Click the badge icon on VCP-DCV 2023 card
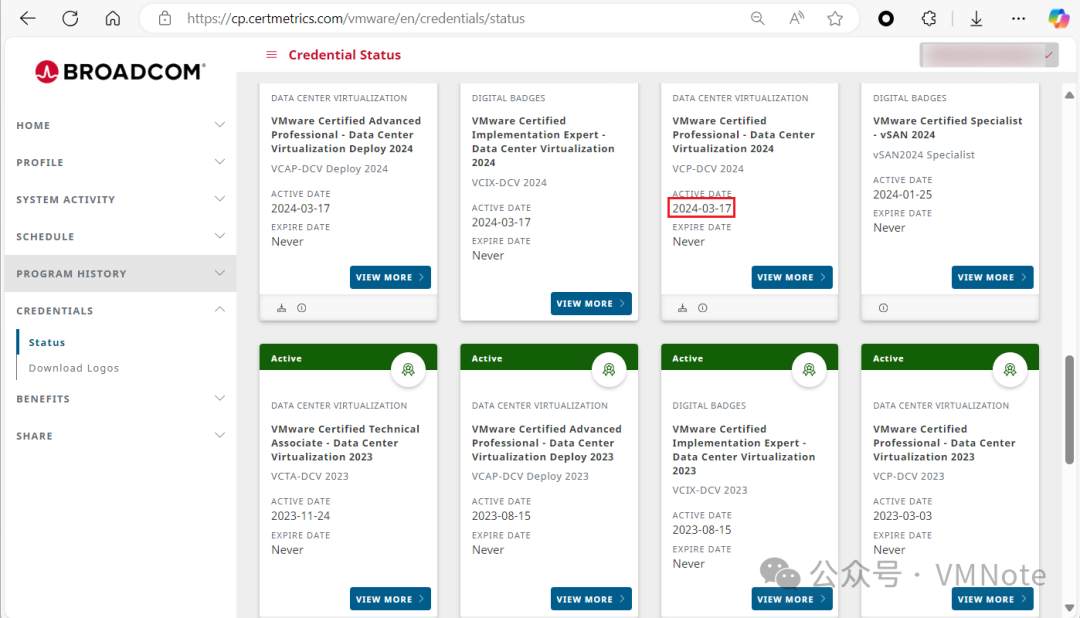 pyautogui.click(x=1010, y=370)
